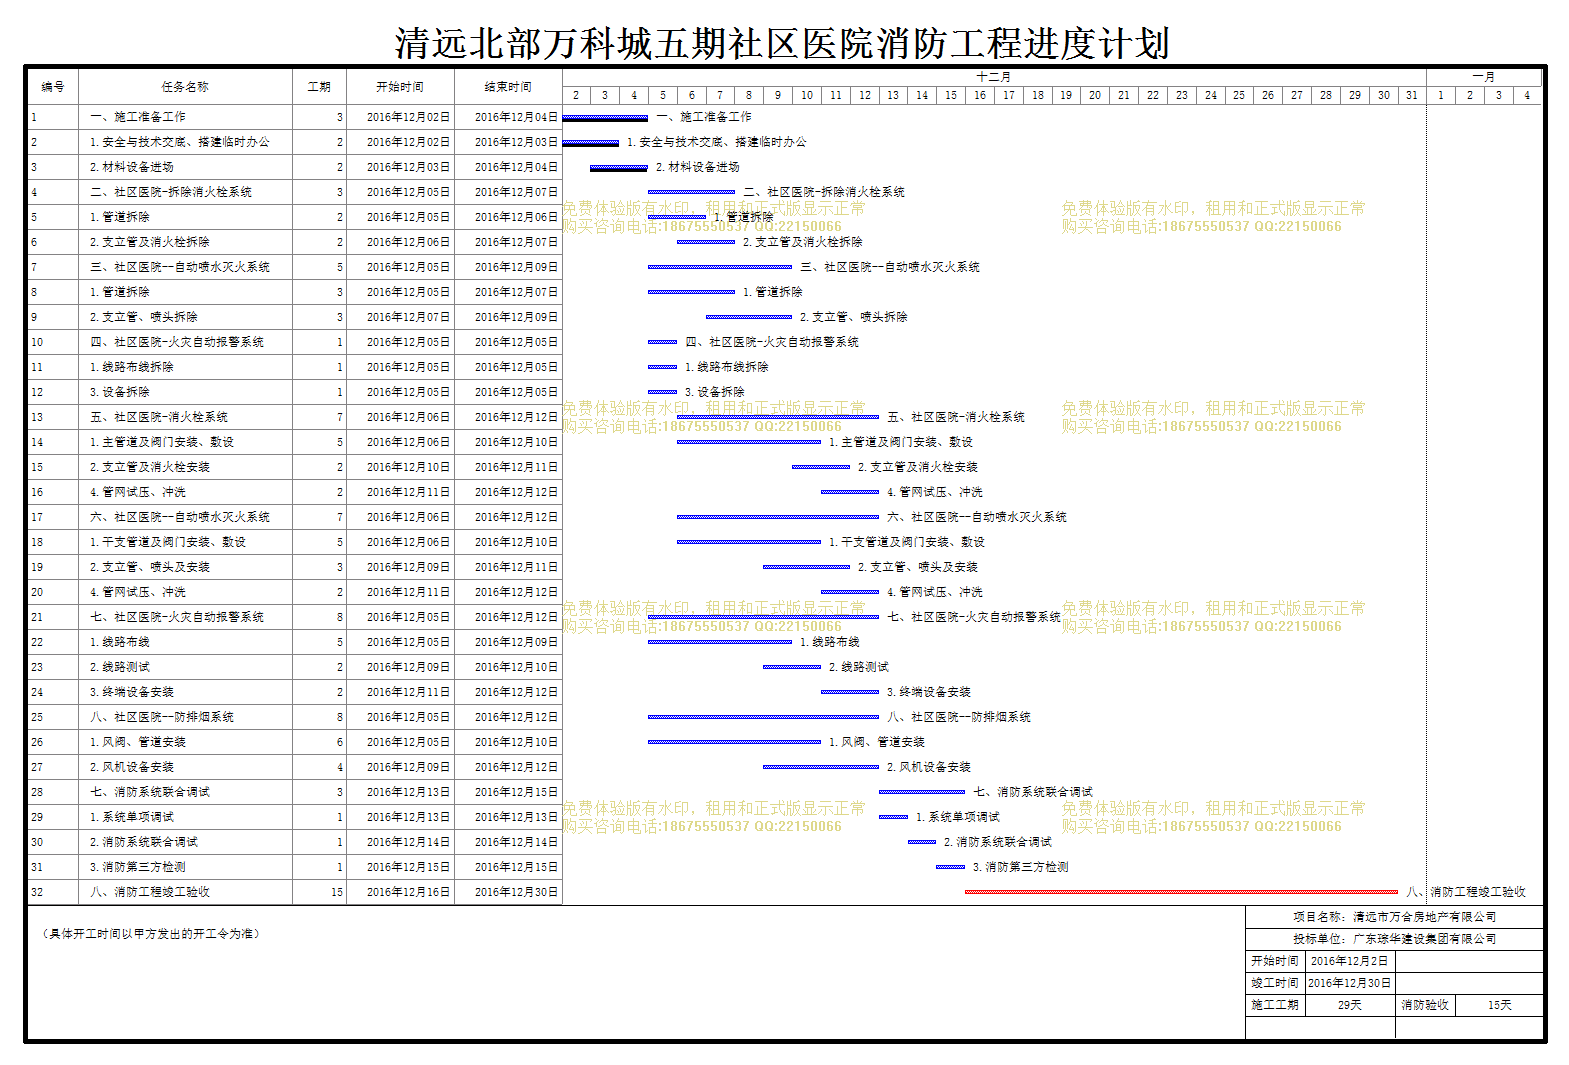Select 七、消防系统联合调试 in row 28 of the table
Viewport: 1569px width, 1065px height.
[x=150, y=792]
